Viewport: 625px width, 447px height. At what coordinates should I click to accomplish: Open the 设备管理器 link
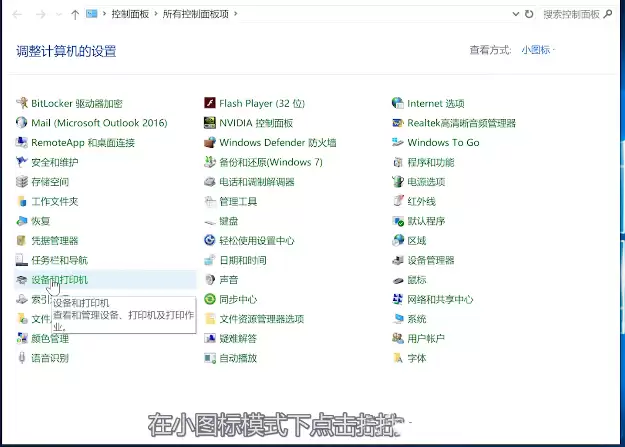[x=430, y=260]
